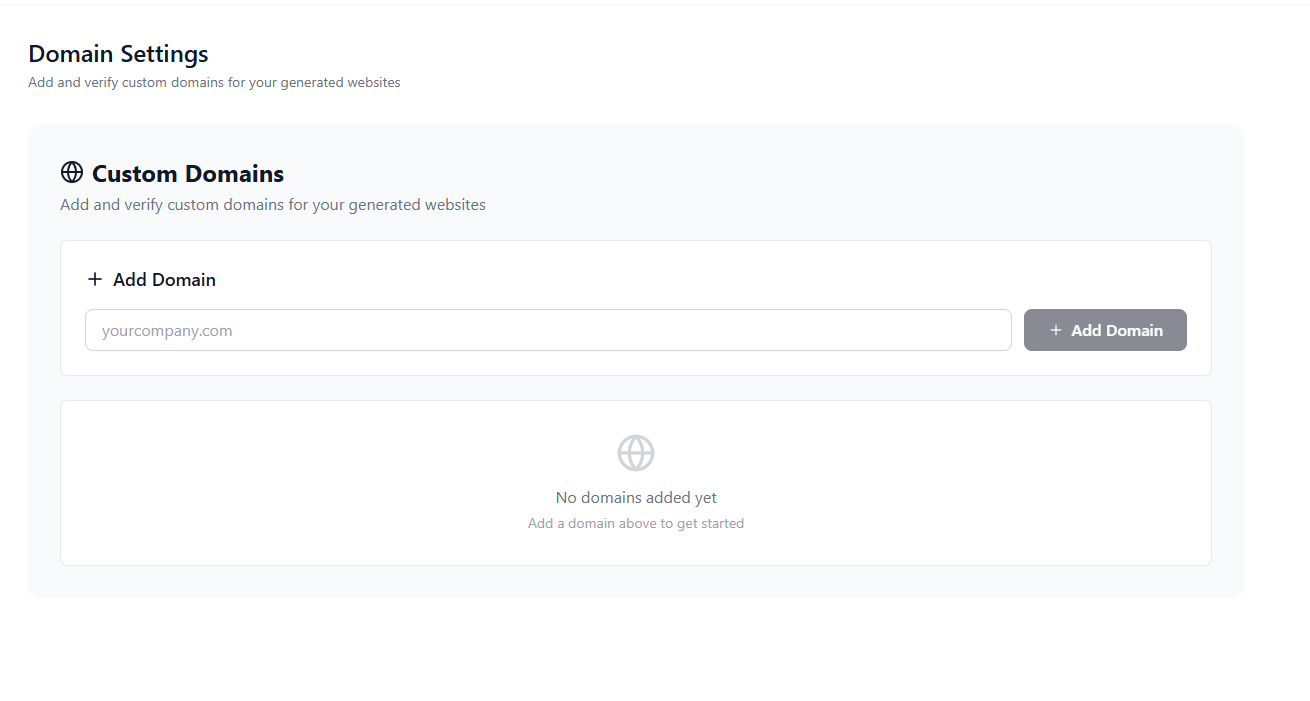This screenshot has height=701, width=1310.
Task: Click the plus symbol preceding 'Add Domain' label
Action: [x=95, y=279]
